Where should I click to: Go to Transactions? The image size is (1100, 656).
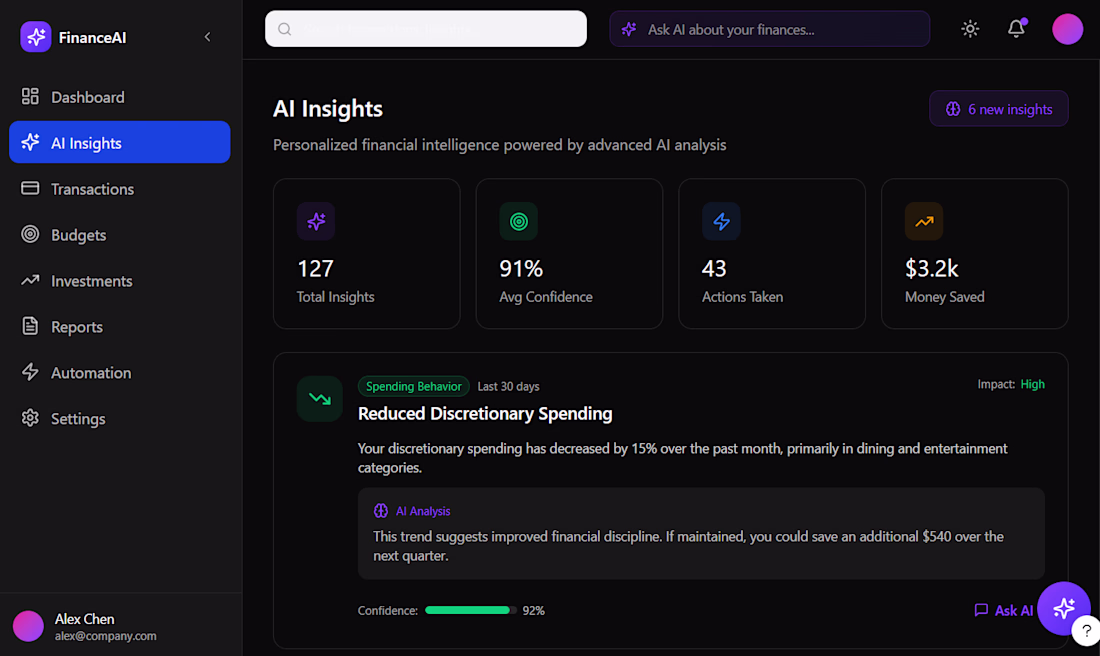[x=119, y=189]
